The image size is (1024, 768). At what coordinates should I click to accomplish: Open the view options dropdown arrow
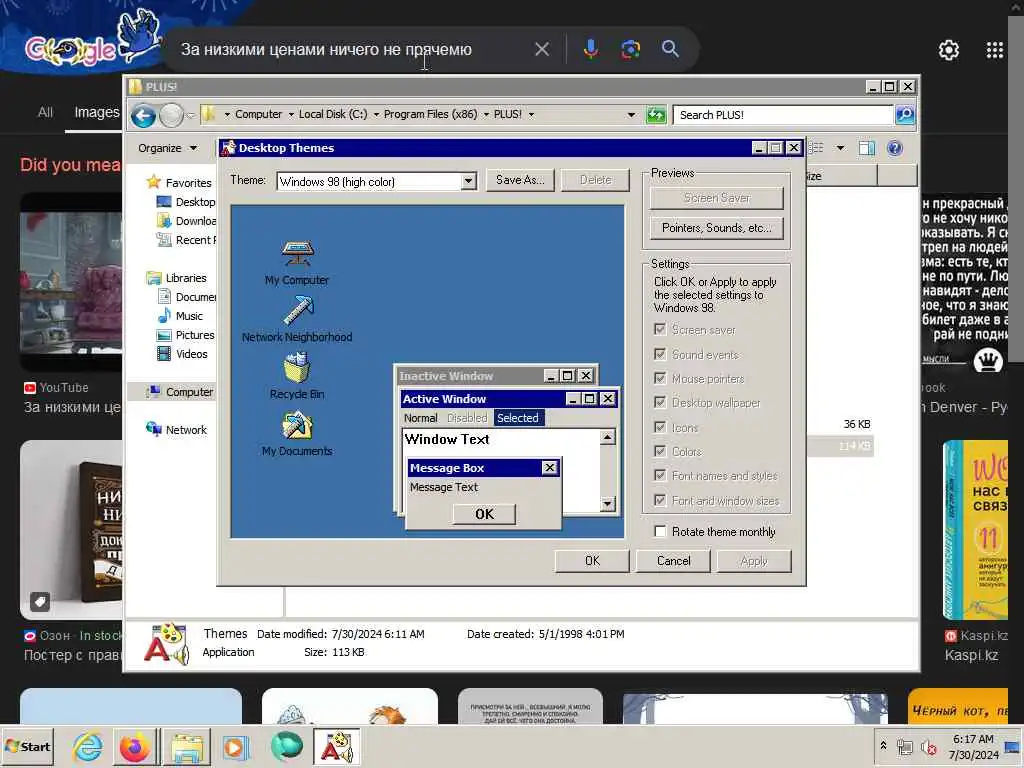pos(840,148)
